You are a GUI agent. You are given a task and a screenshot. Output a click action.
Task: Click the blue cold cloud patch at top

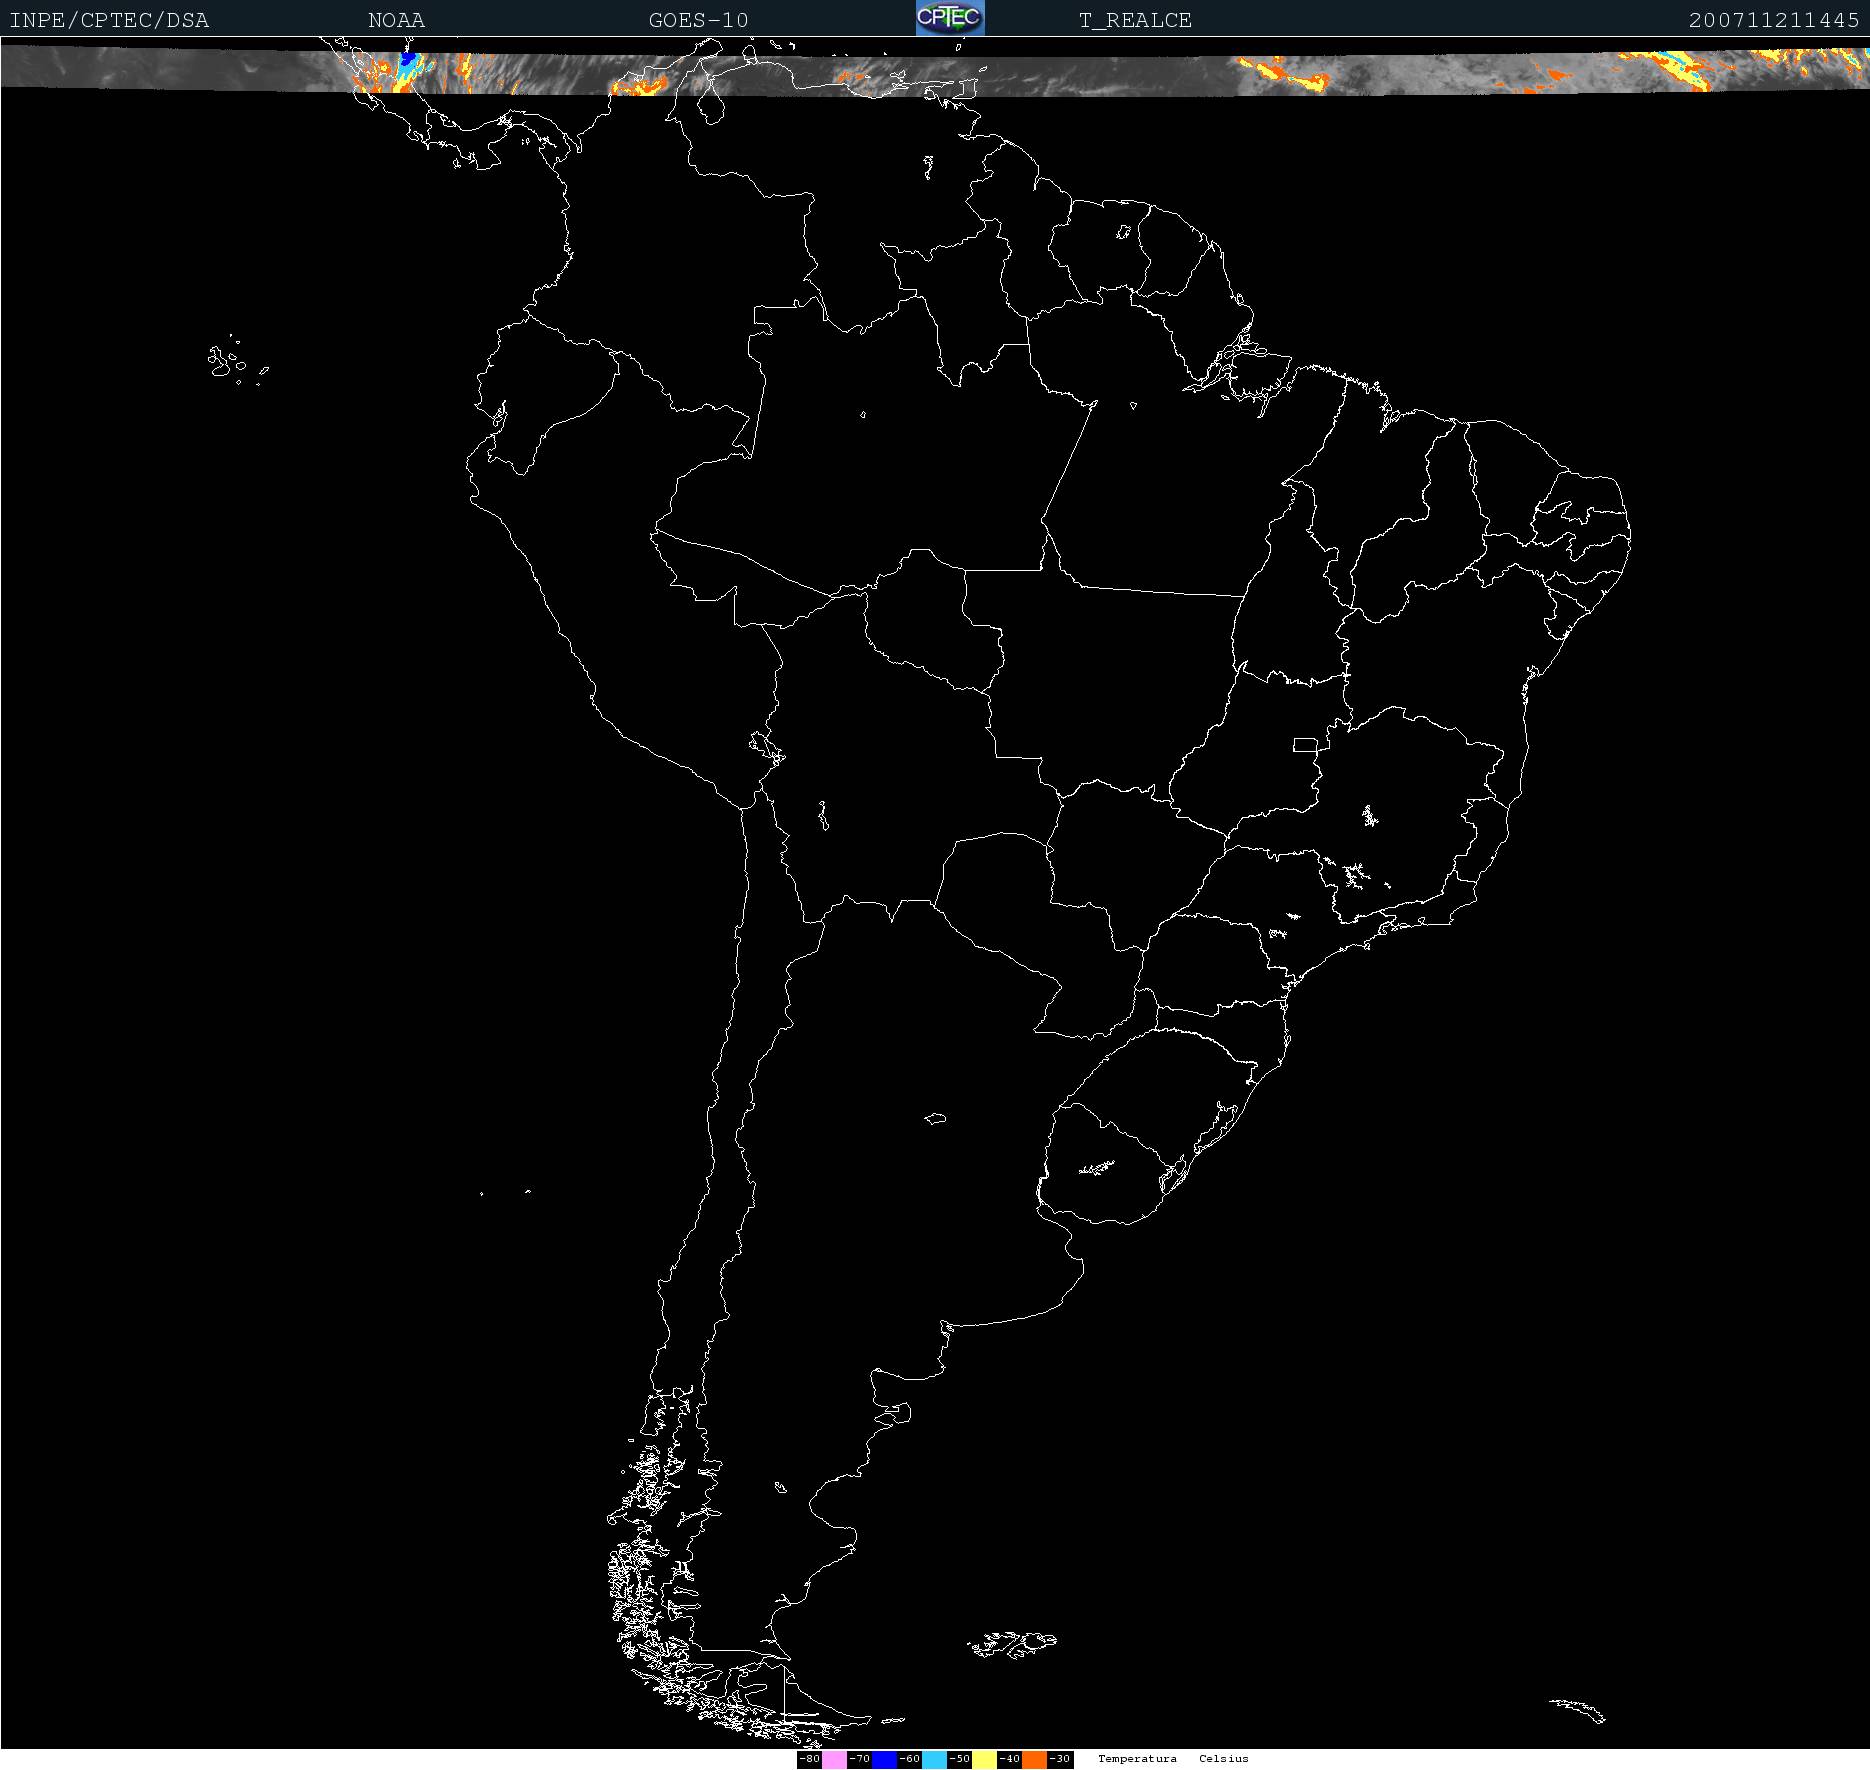(407, 63)
